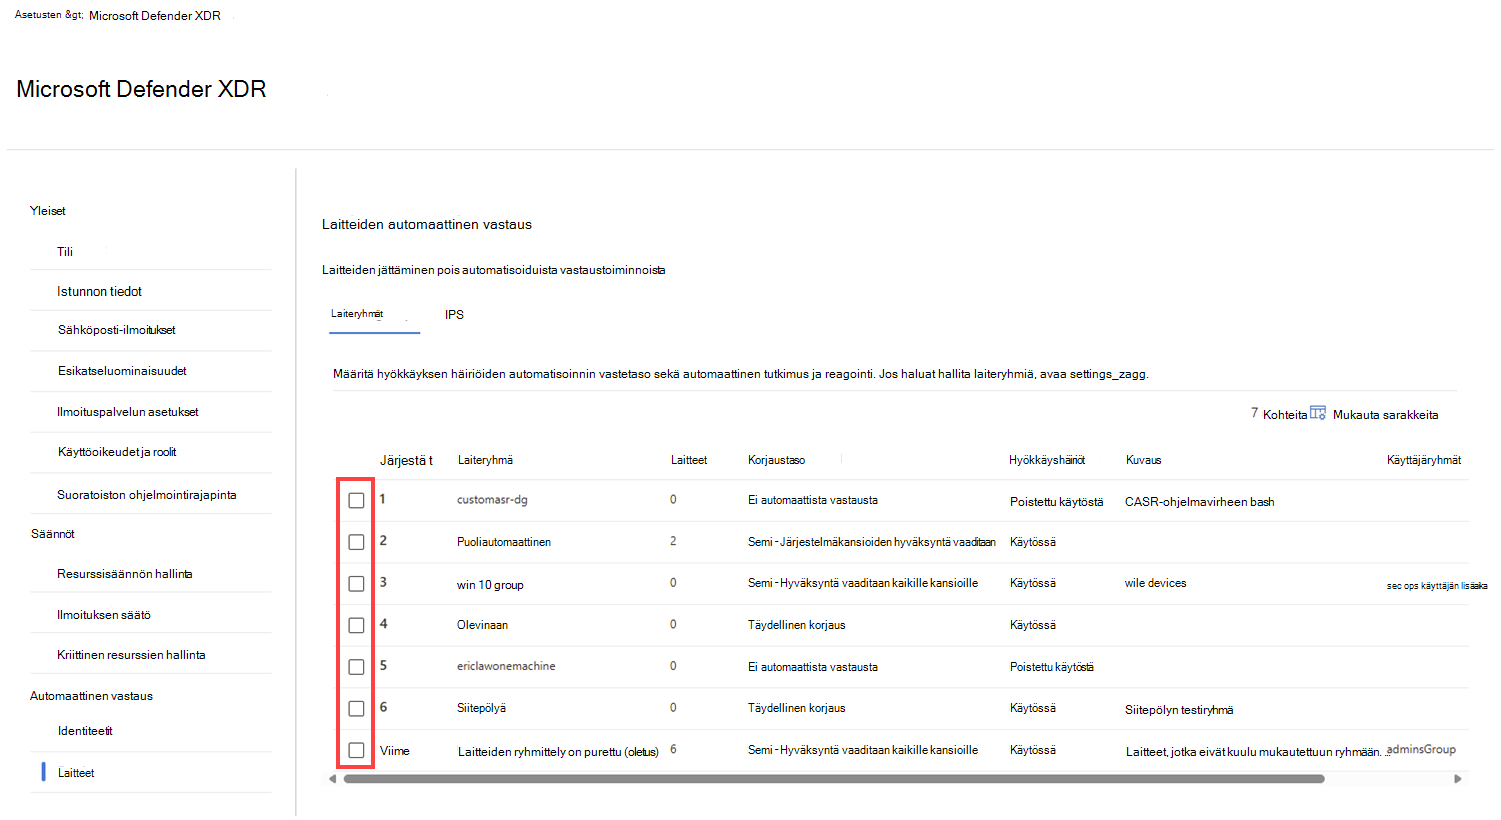1501x820 pixels.
Task: Click Laitteiden ryhmittely on purettu (oletus)
Action: 558,752
